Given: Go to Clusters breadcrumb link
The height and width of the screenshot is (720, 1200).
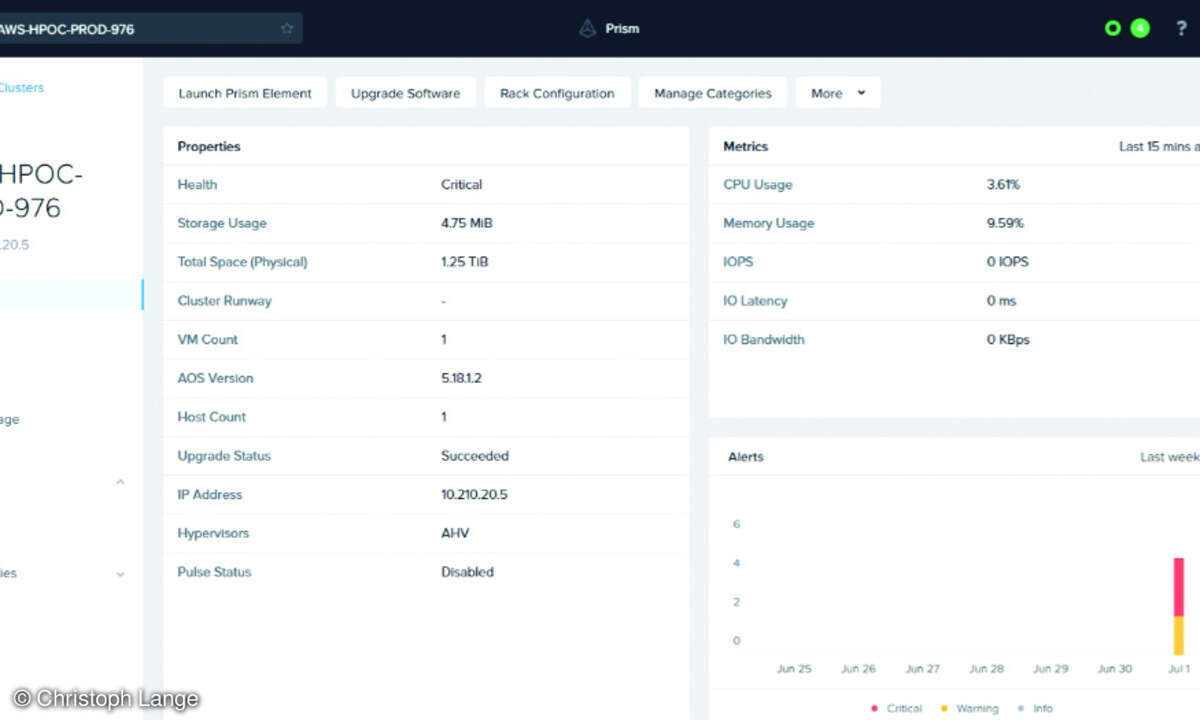Looking at the screenshot, I should [21, 88].
